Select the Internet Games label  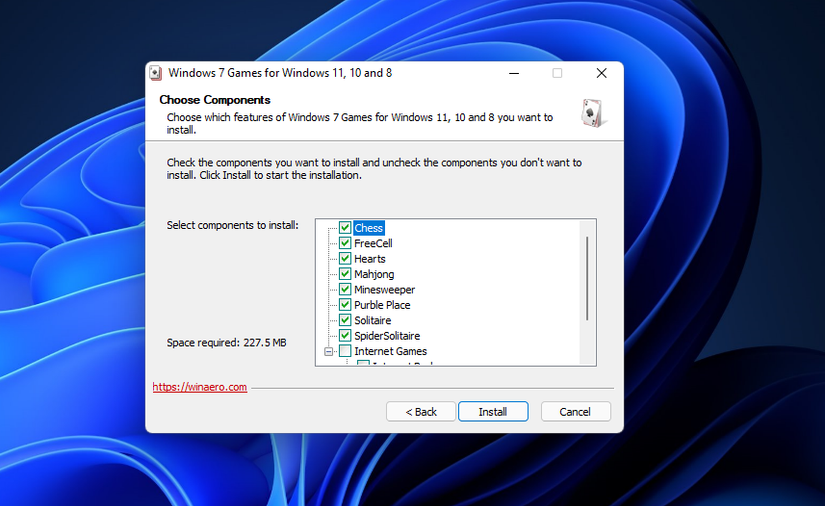click(x=390, y=351)
